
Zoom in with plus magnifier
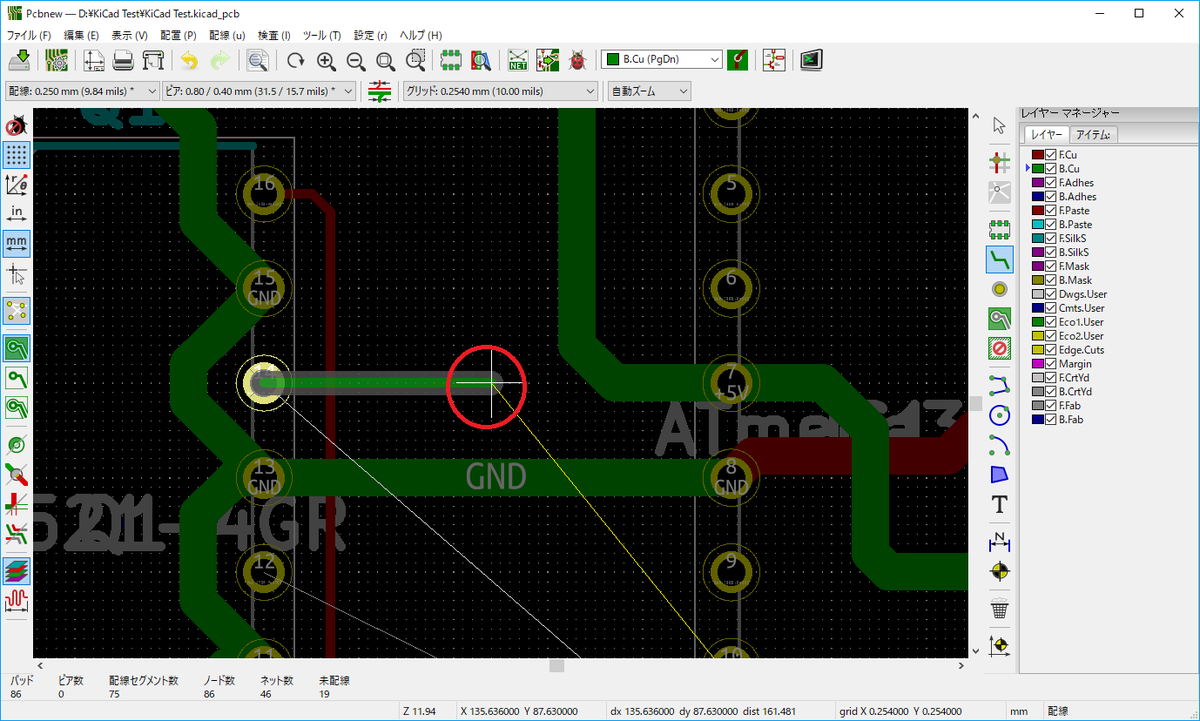pyautogui.click(x=326, y=60)
